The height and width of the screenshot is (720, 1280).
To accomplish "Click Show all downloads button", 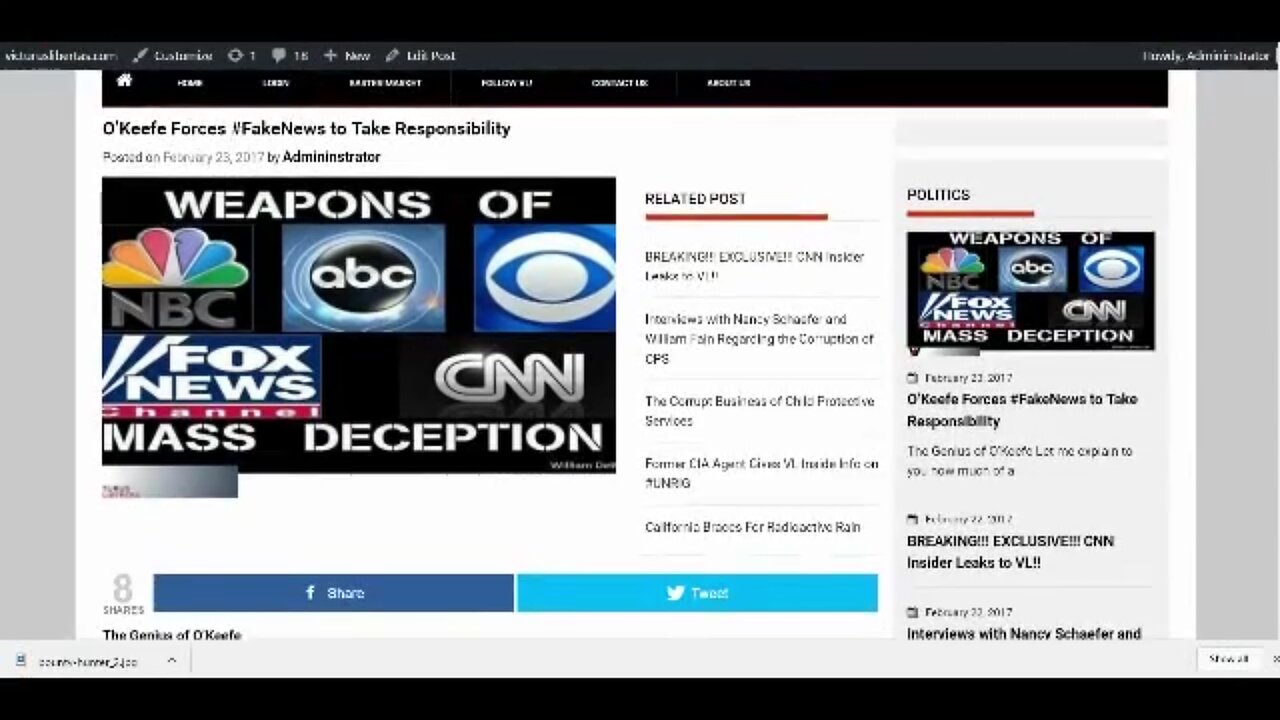I will (x=1228, y=659).
